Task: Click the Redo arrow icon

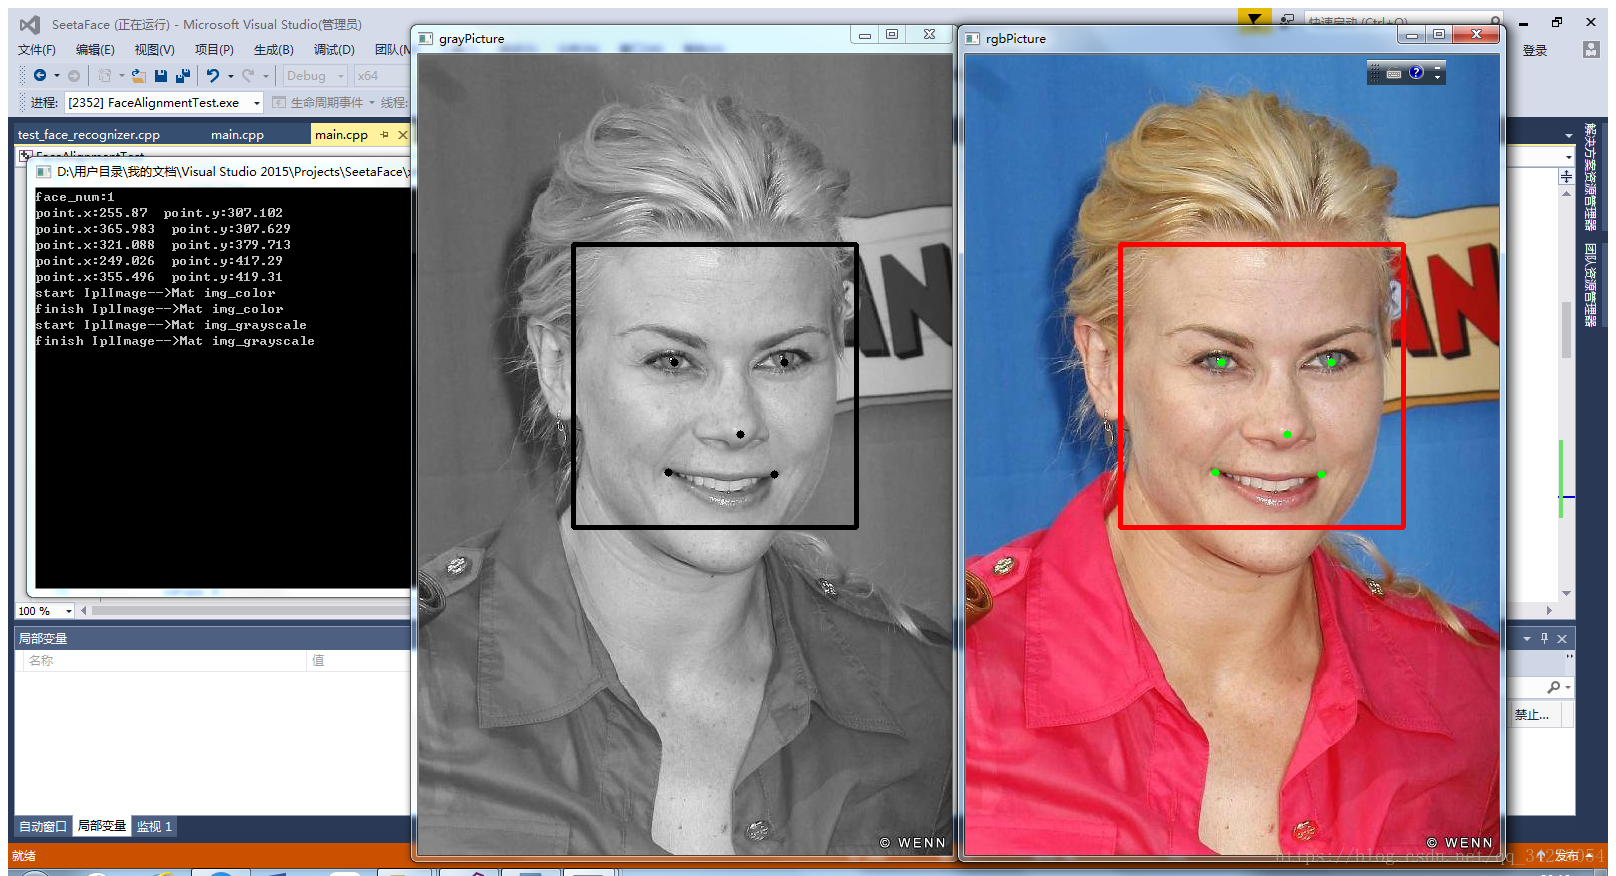Action: [248, 75]
